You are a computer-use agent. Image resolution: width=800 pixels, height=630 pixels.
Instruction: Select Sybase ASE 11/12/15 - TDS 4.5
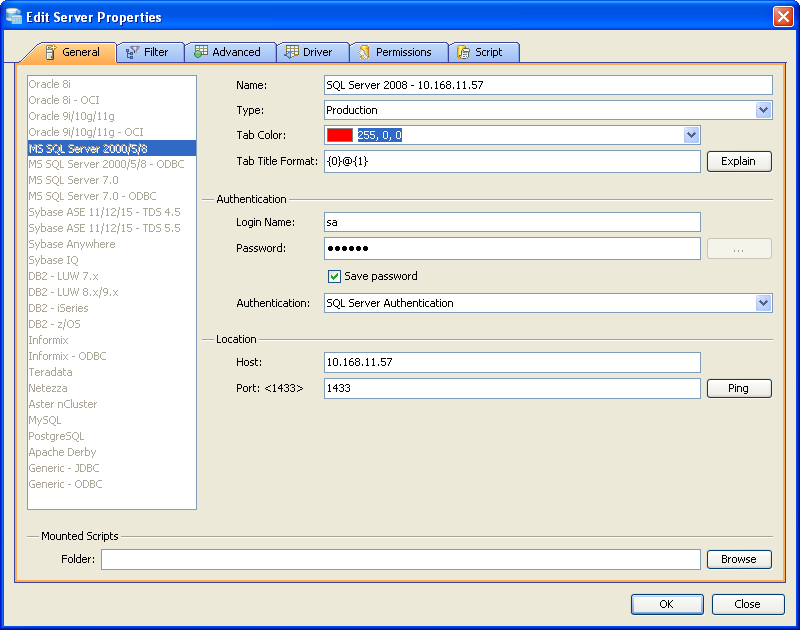pyautogui.click(x=112, y=212)
